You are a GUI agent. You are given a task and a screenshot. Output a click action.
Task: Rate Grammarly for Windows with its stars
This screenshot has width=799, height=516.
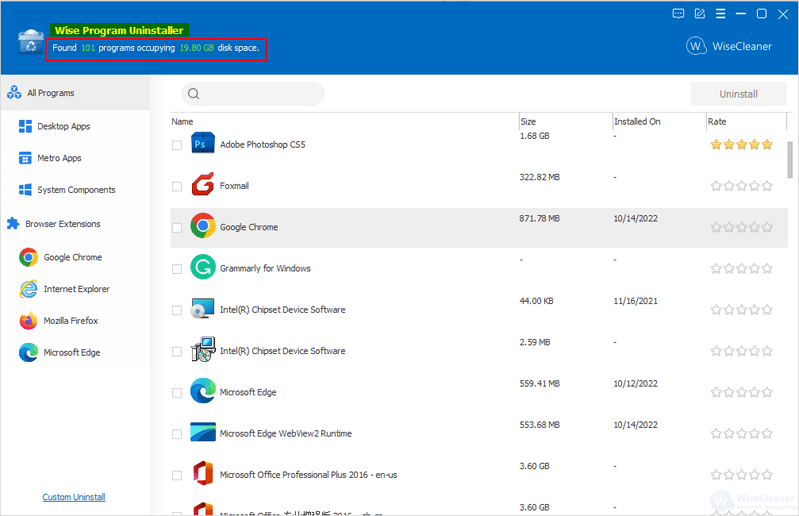741,268
